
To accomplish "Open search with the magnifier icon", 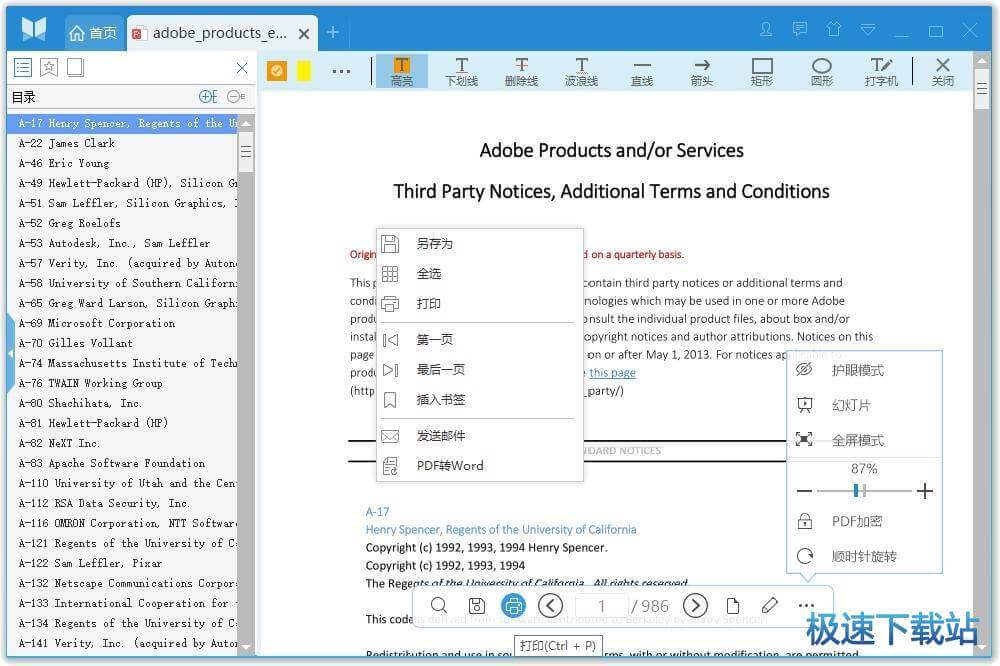I will coord(439,605).
